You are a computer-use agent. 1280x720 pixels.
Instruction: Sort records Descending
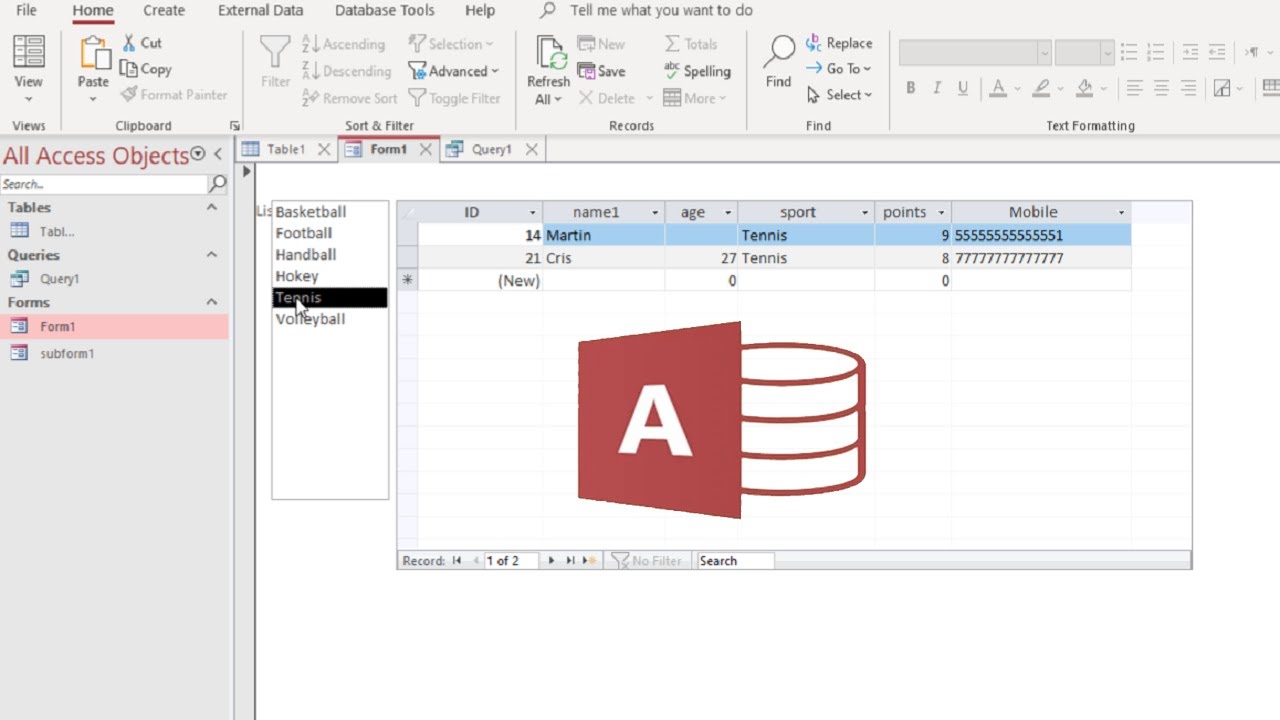(x=346, y=71)
